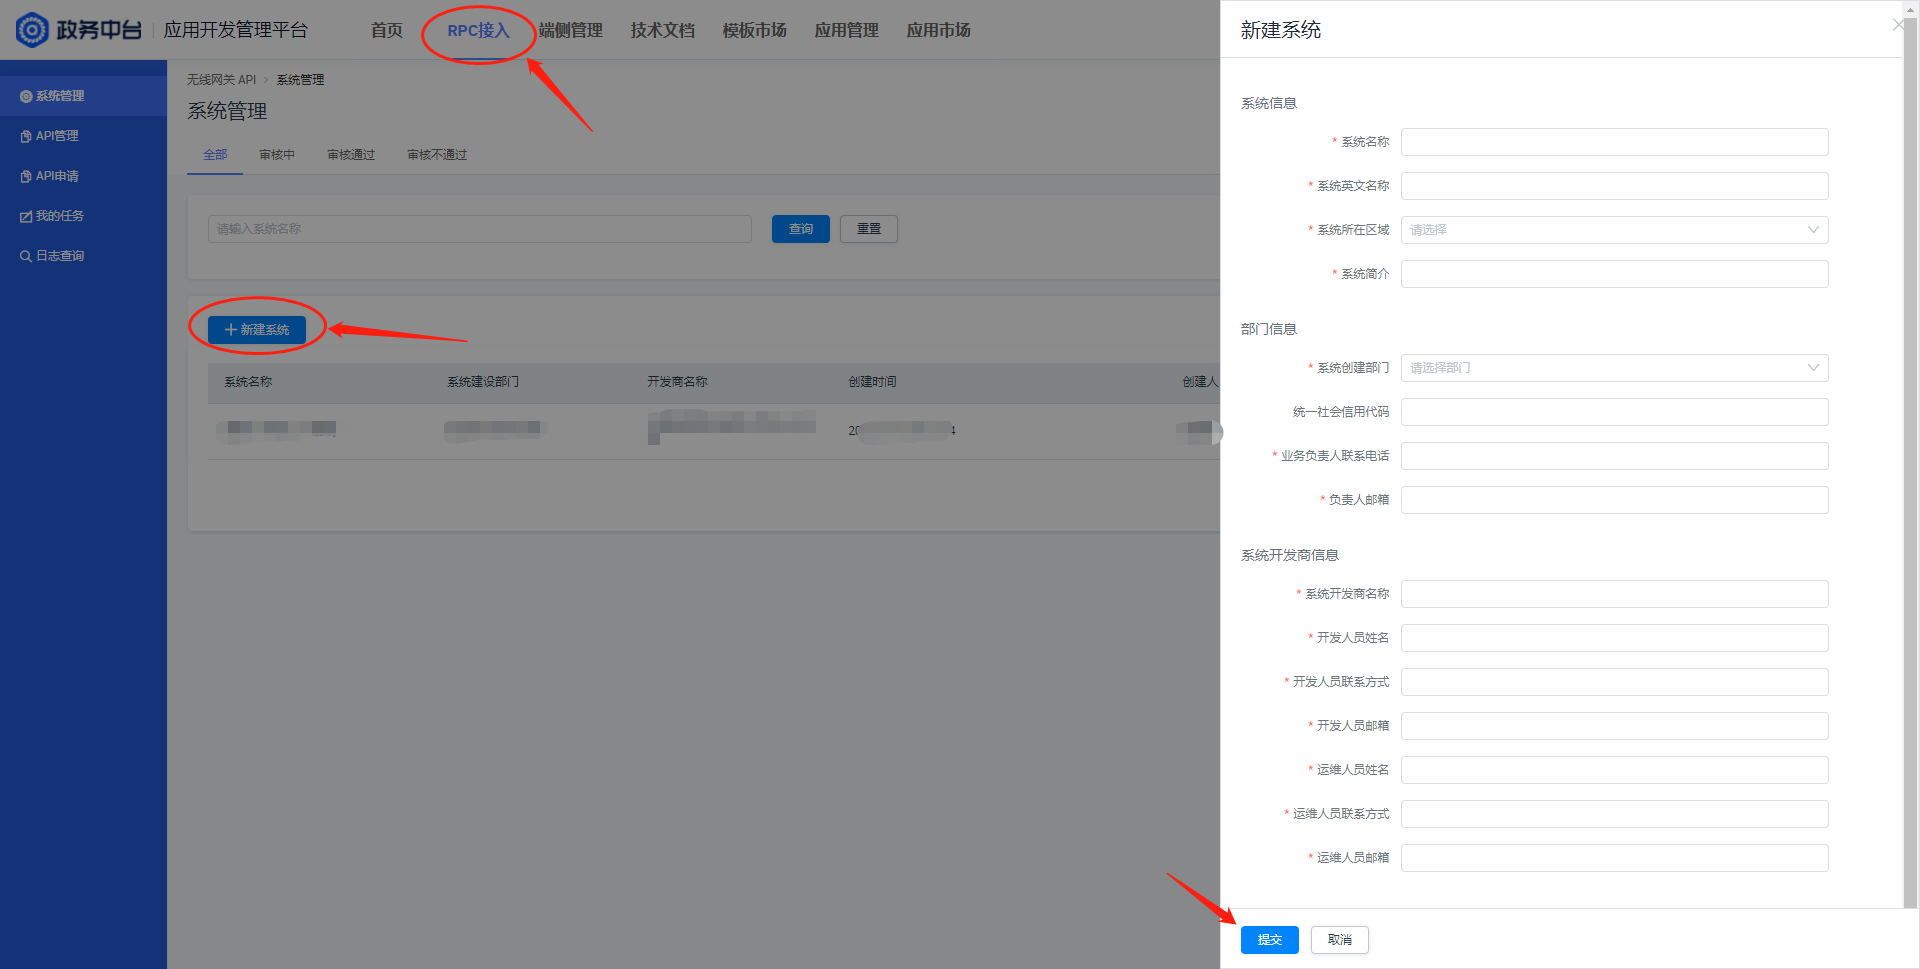Open the 系统创建部门 dropdown
Viewport: 1920px width, 969px height.
(1614, 368)
